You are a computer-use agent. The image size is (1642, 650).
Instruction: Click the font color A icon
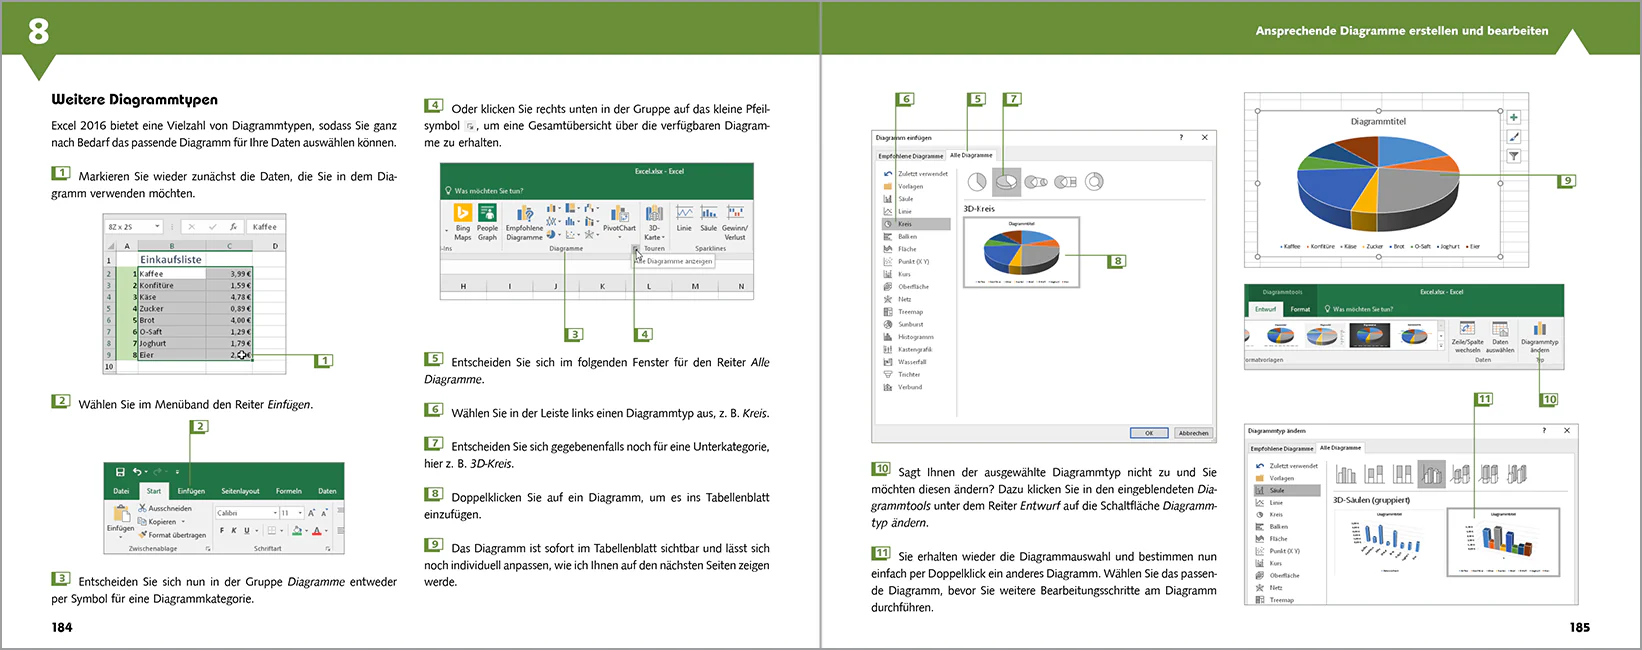click(x=316, y=531)
